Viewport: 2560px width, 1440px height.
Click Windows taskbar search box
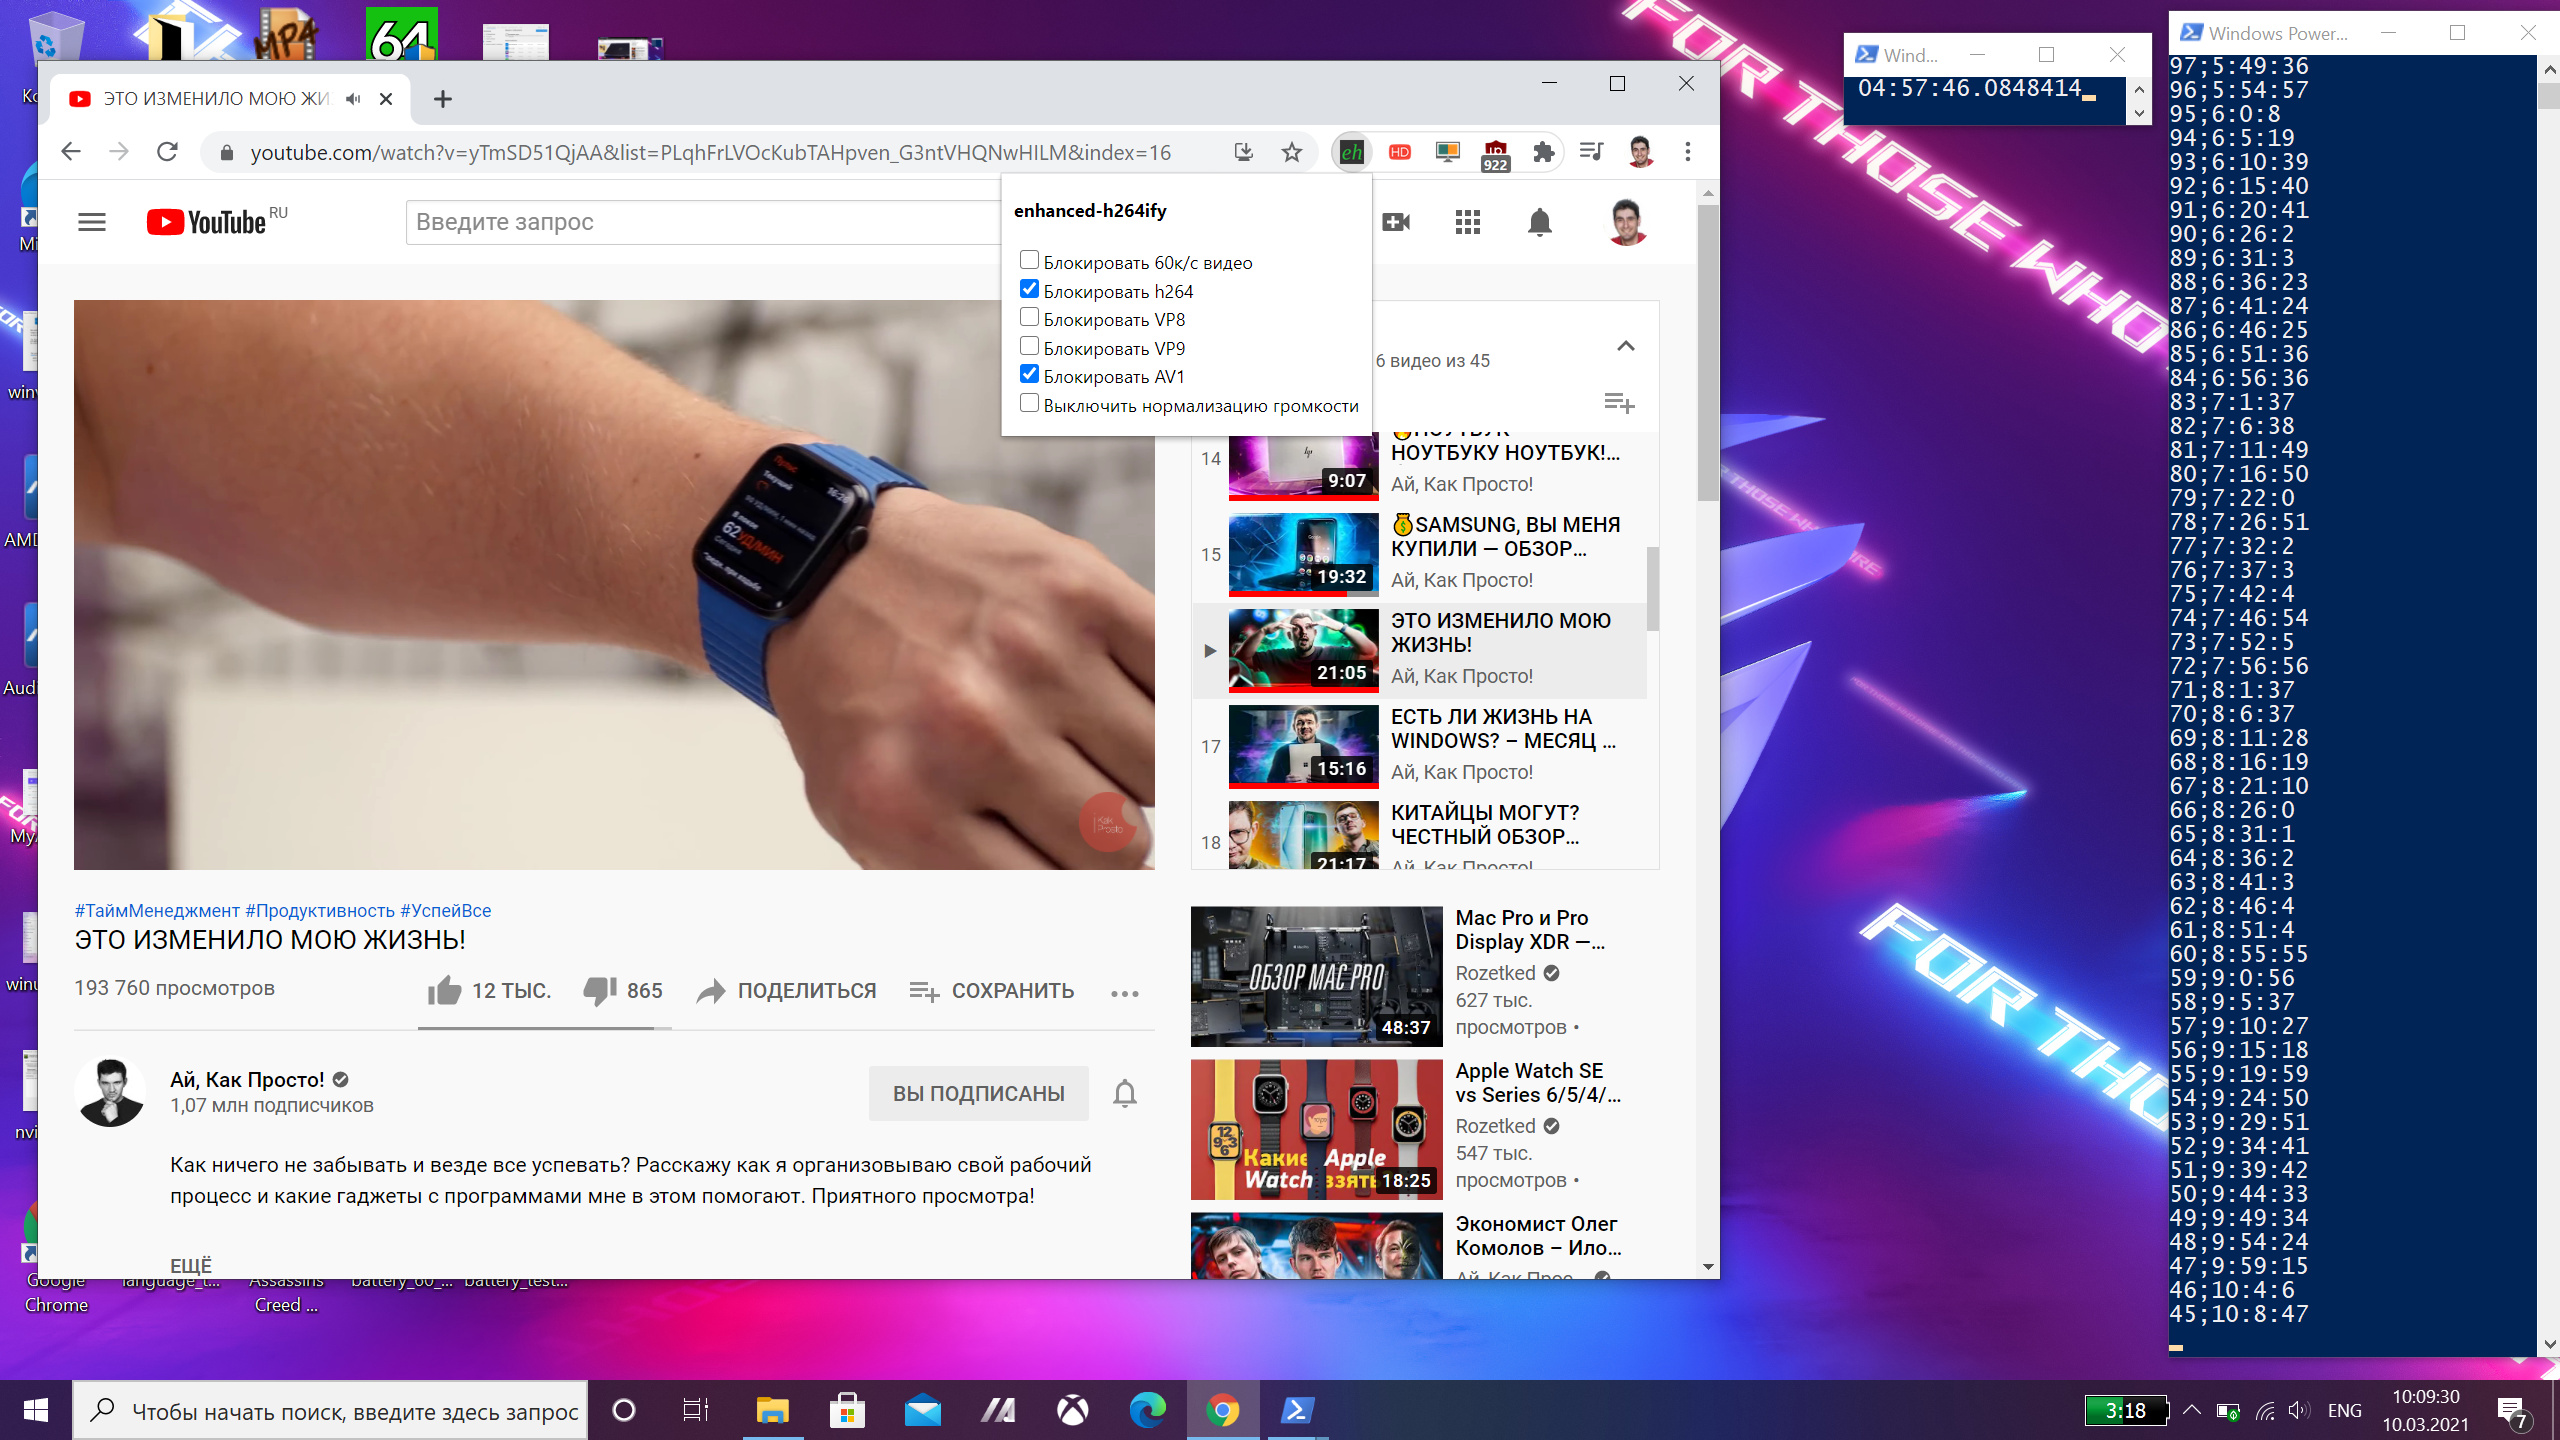pyautogui.click(x=331, y=1411)
